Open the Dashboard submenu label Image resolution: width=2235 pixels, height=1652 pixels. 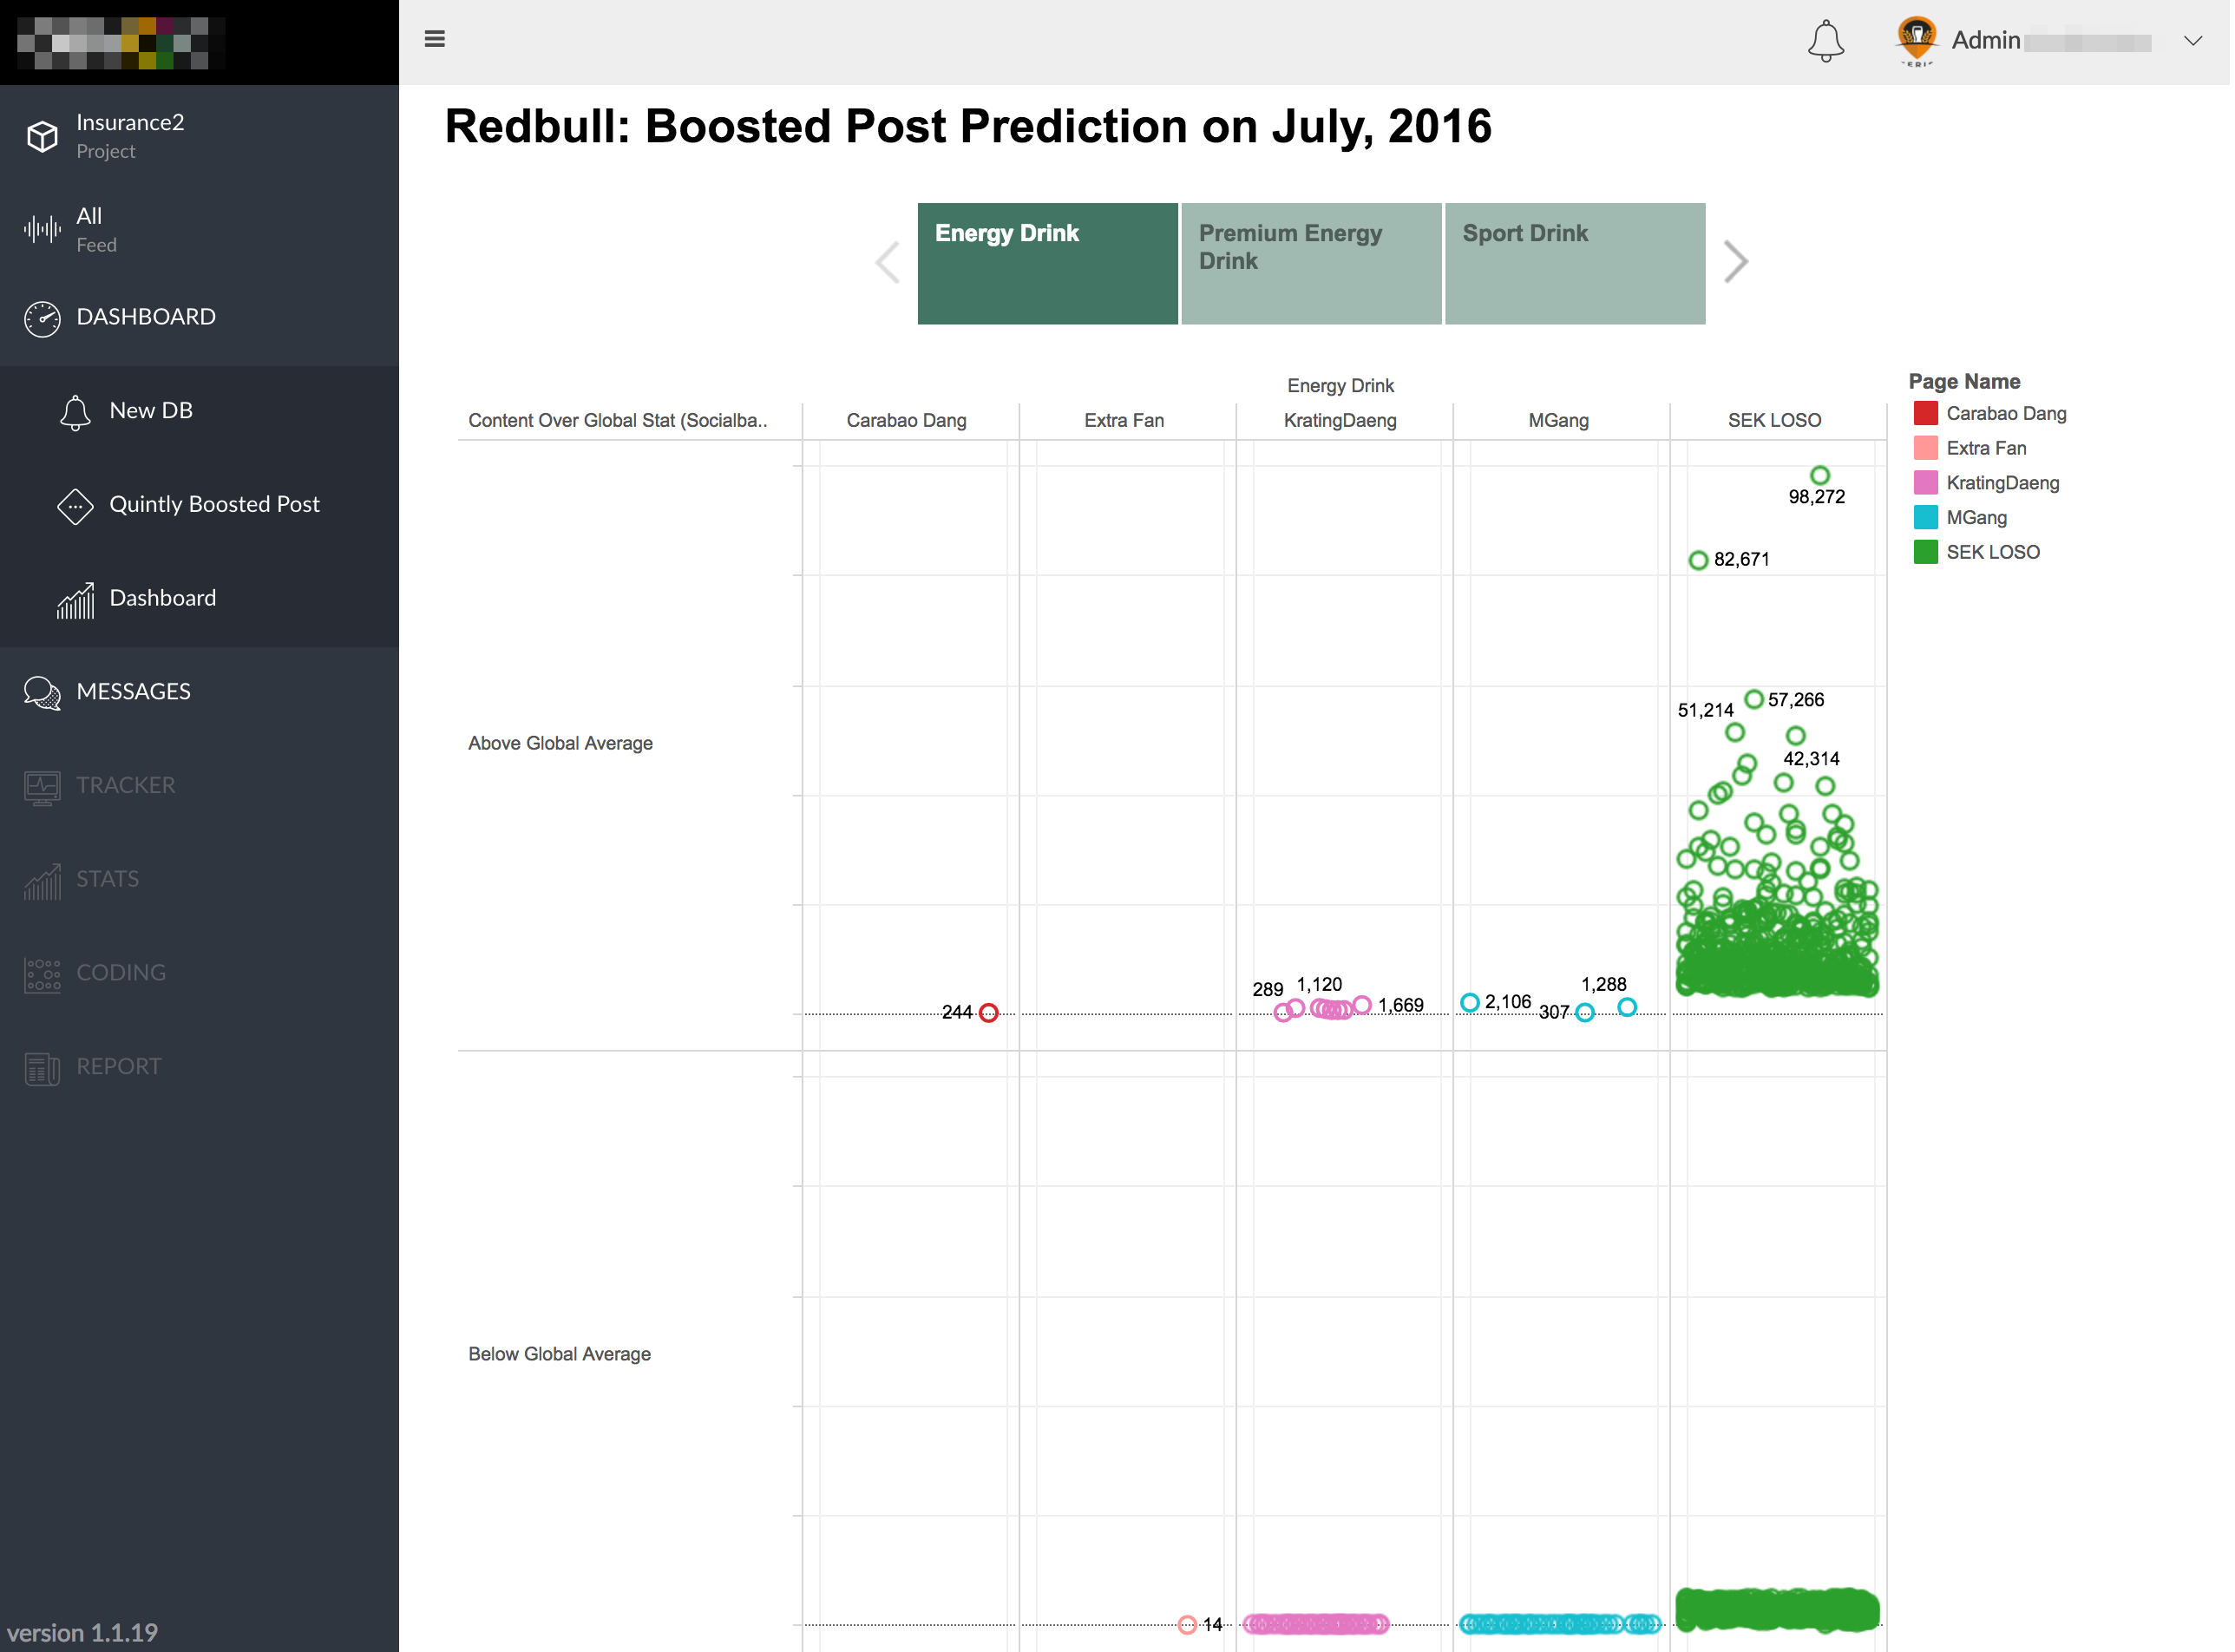163,599
